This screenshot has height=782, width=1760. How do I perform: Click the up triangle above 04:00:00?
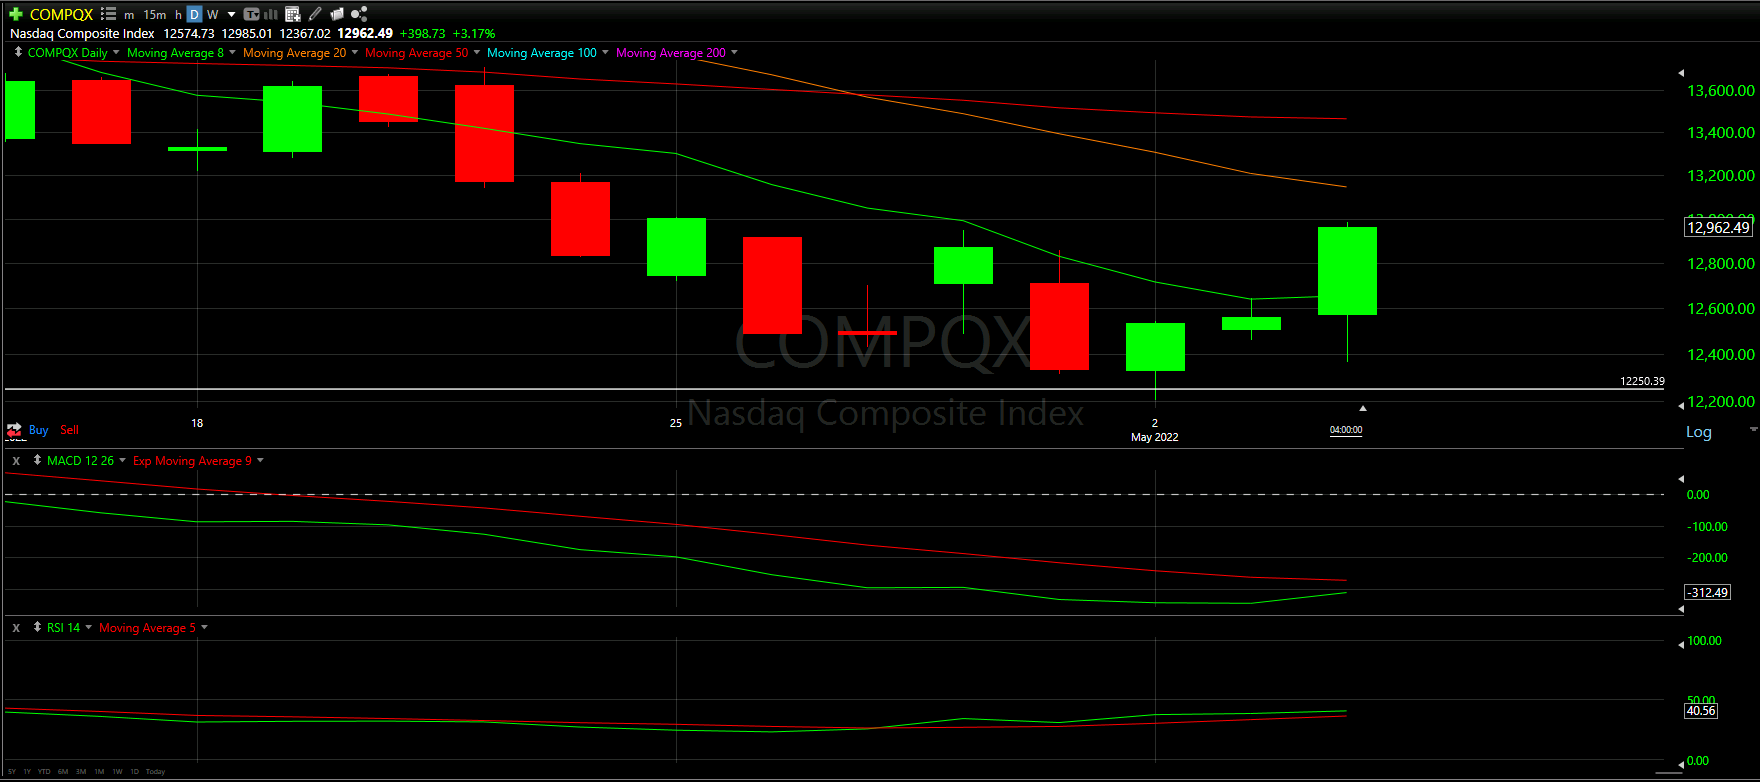click(1362, 408)
